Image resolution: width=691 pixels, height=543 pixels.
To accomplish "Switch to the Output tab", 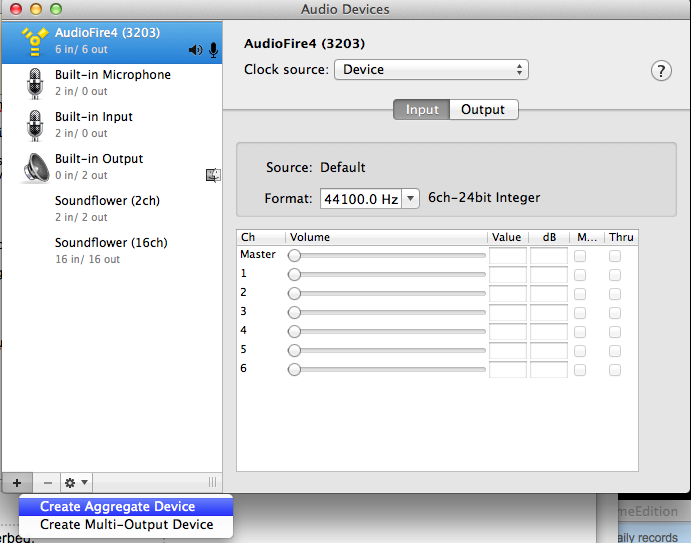I will [483, 109].
